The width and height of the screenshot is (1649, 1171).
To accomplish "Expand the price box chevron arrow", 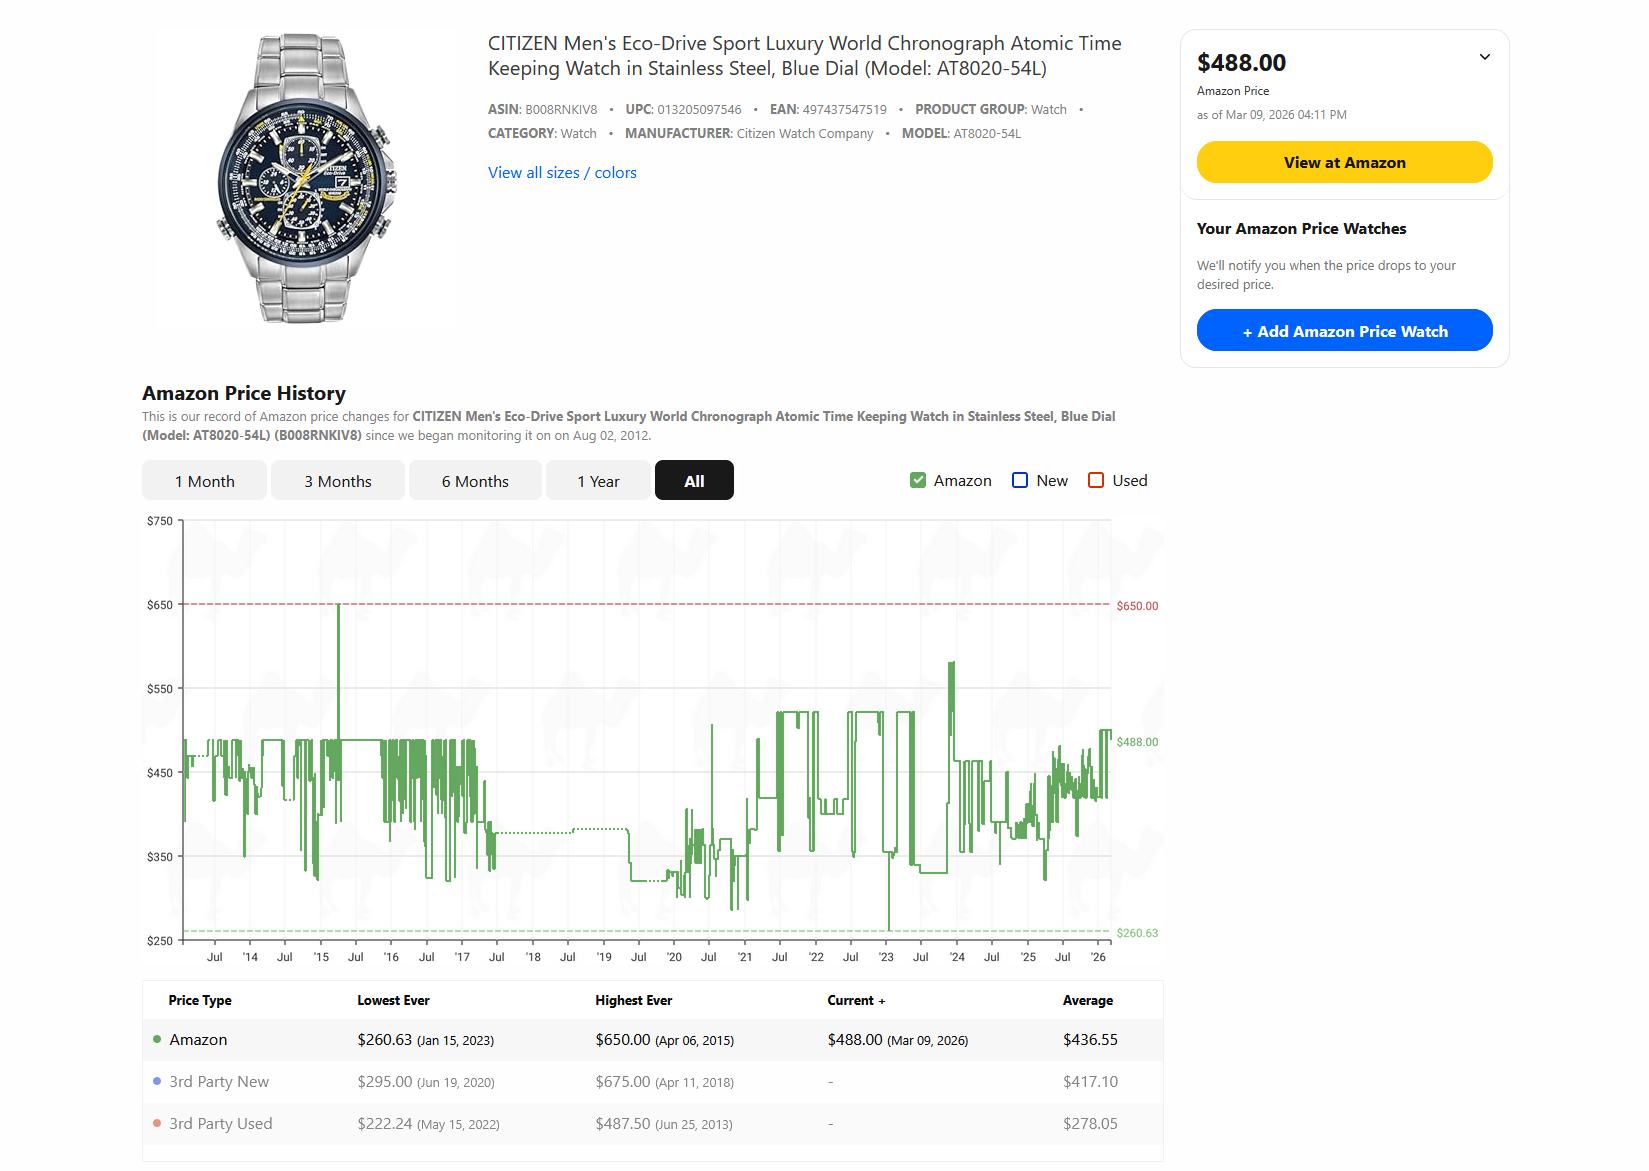I will pos(1484,57).
